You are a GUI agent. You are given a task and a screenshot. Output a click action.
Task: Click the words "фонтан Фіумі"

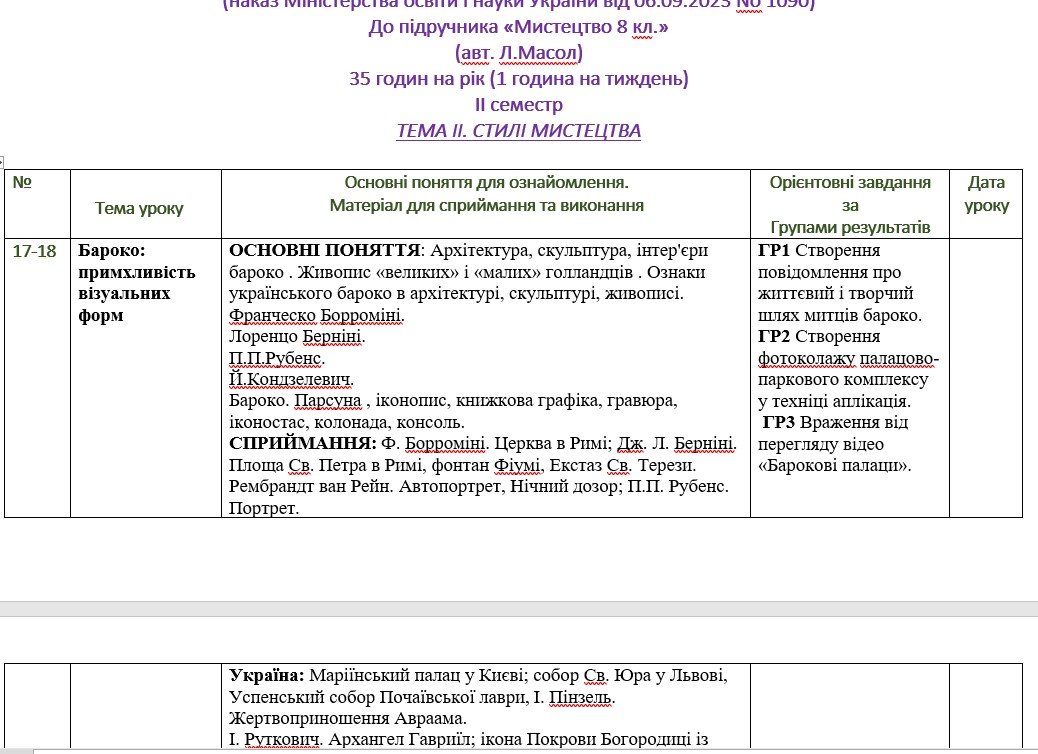click(x=485, y=465)
